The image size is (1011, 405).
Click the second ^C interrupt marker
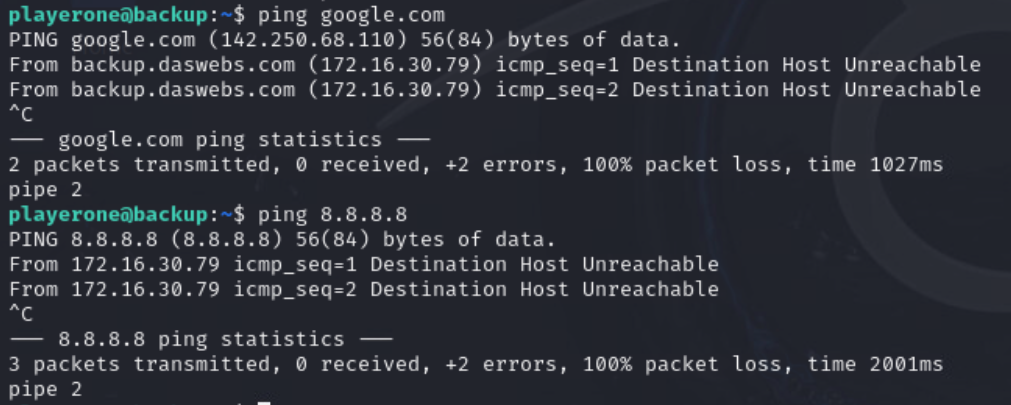[21, 314]
